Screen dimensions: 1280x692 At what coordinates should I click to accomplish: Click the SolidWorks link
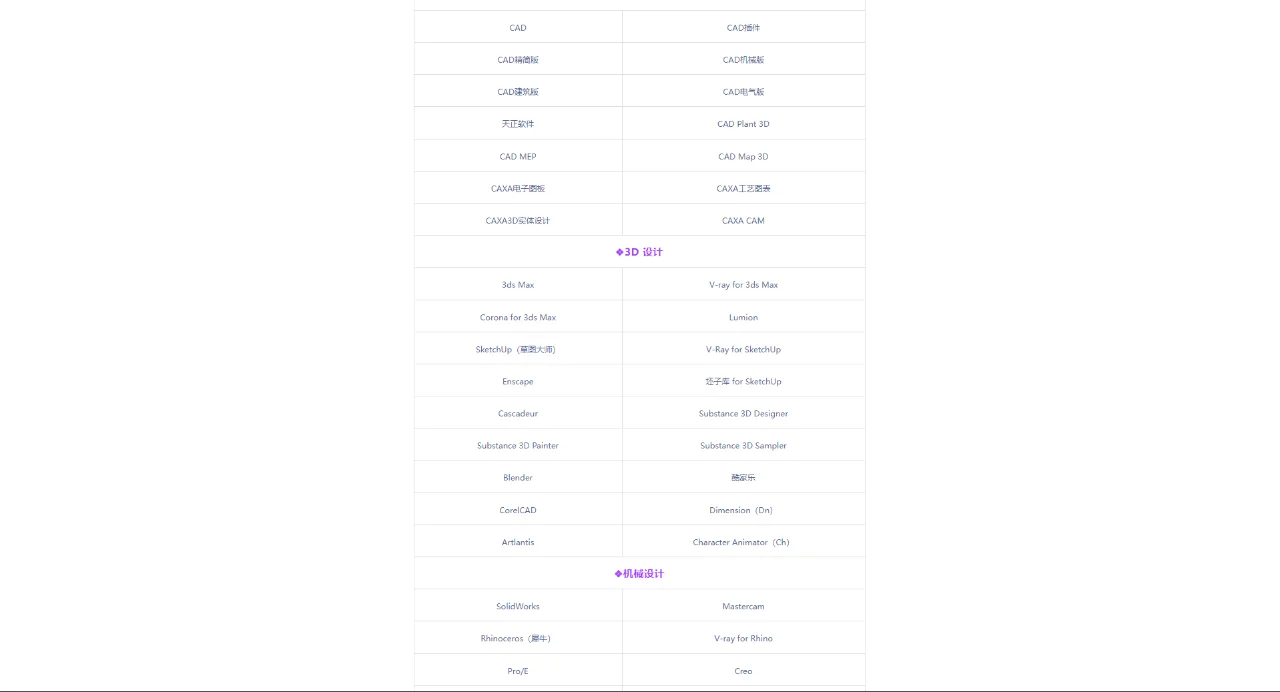tap(518, 606)
